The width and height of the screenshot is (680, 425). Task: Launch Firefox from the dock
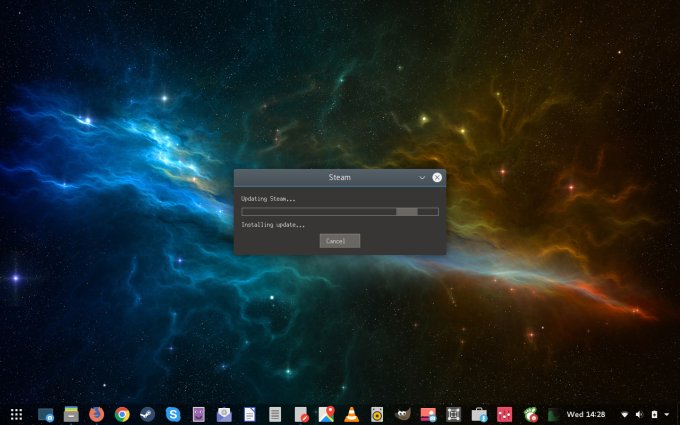click(x=97, y=415)
